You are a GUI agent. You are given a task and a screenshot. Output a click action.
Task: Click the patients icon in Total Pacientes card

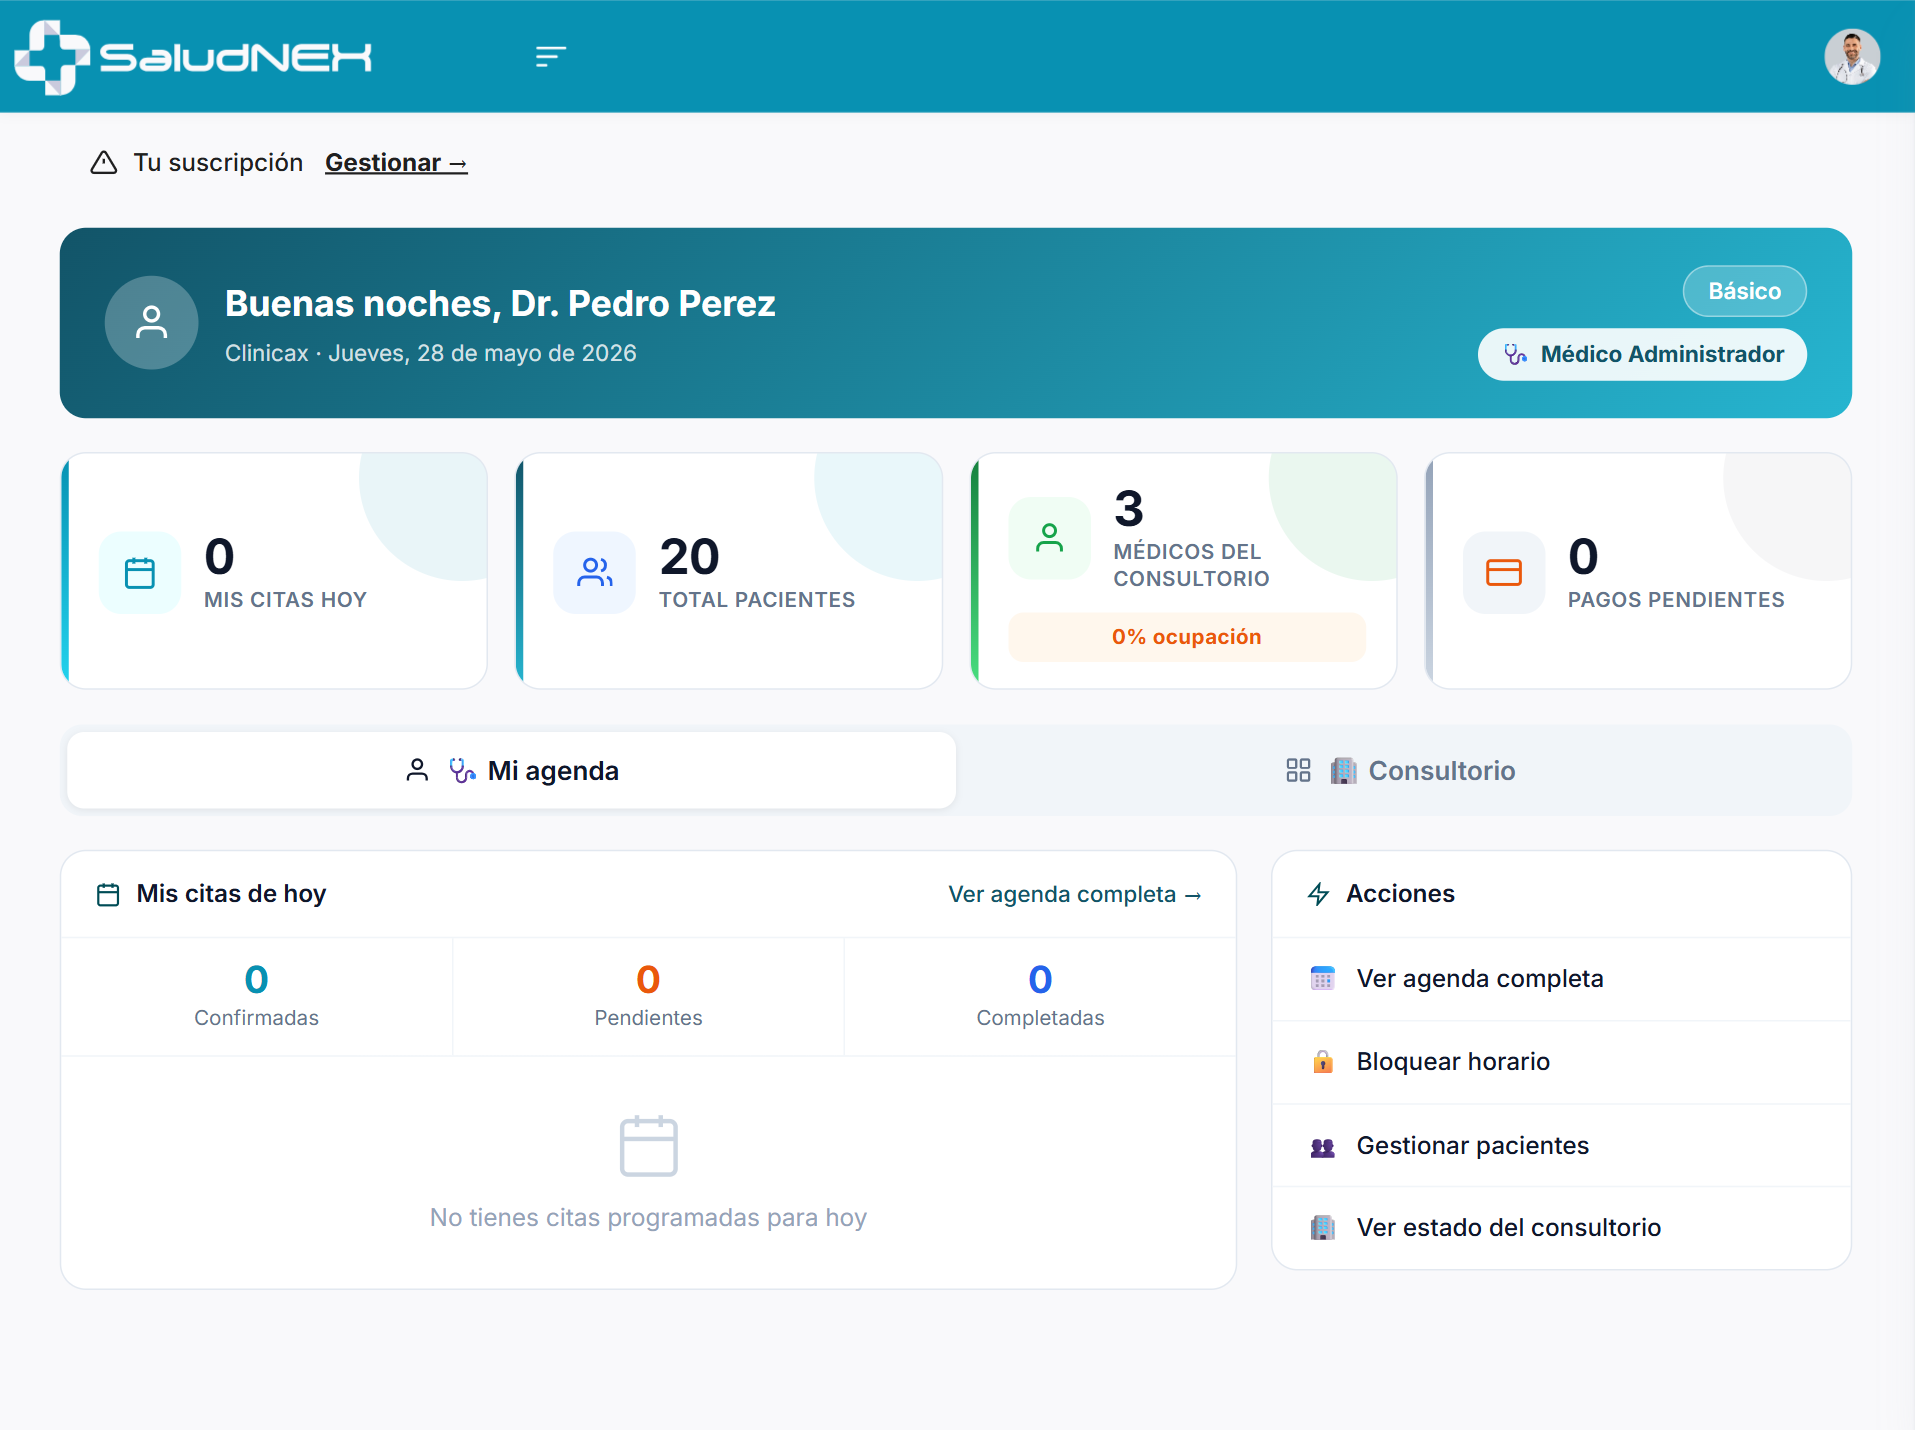pyautogui.click(x=595, y=572)
